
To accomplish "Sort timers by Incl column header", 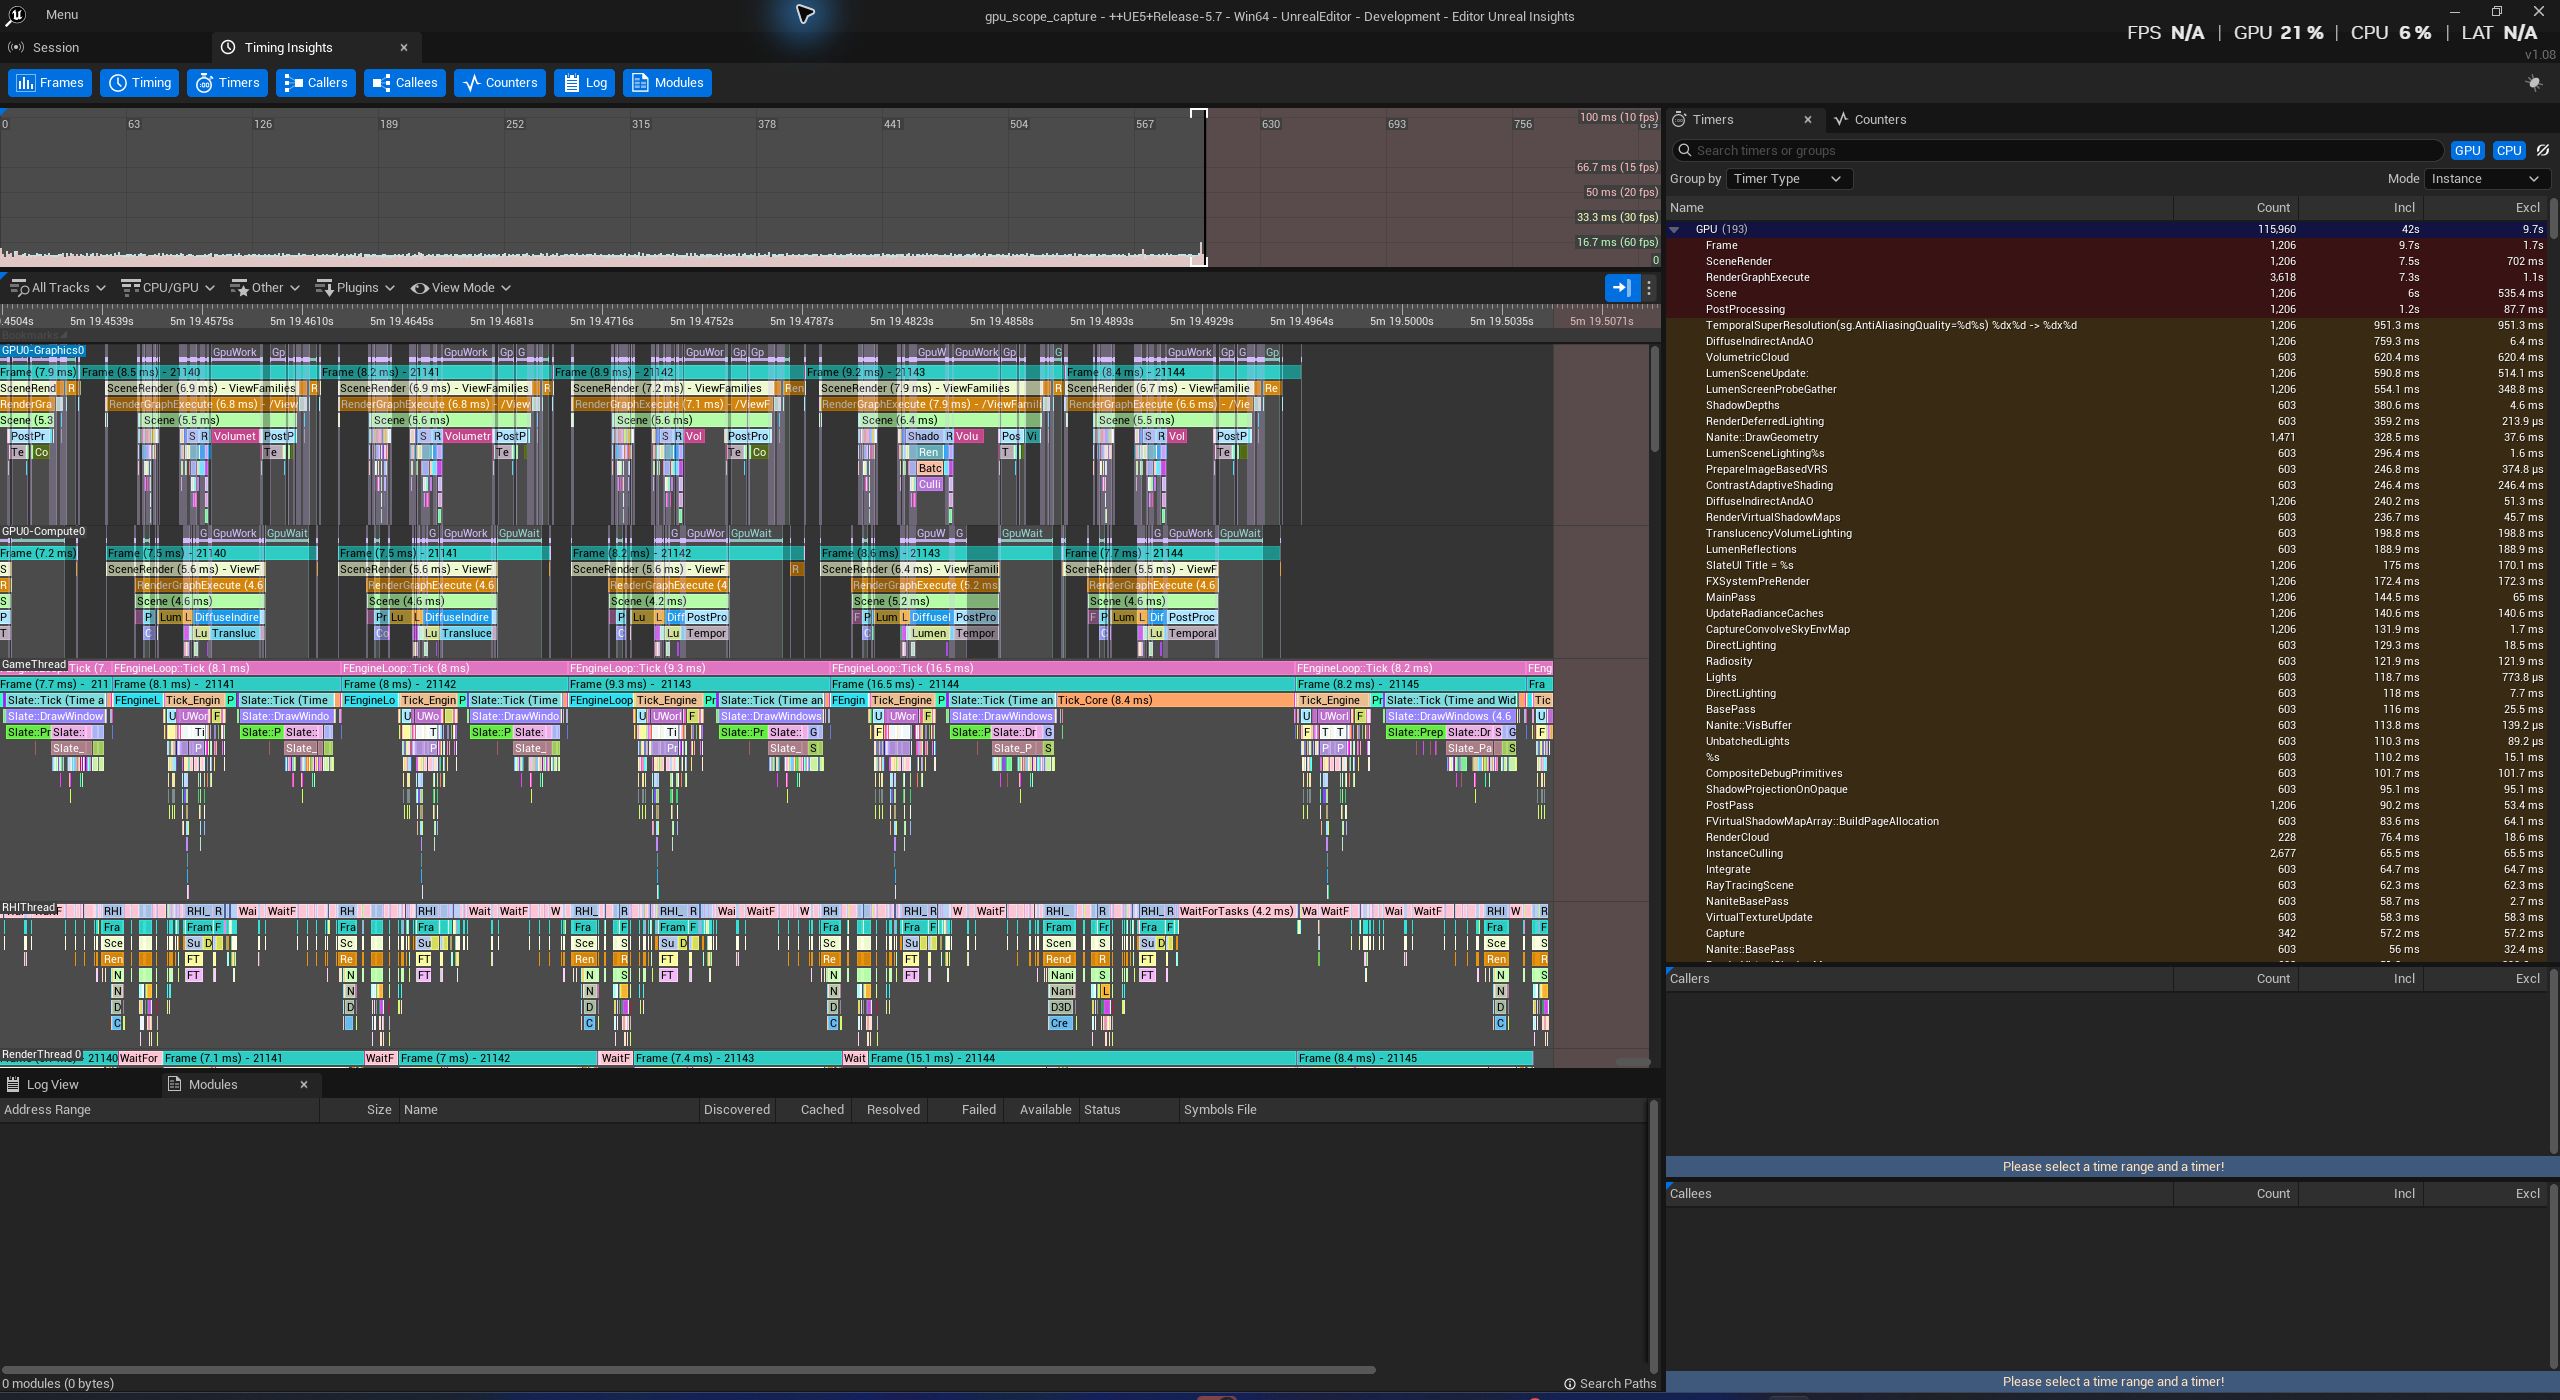I will 2360,208.
